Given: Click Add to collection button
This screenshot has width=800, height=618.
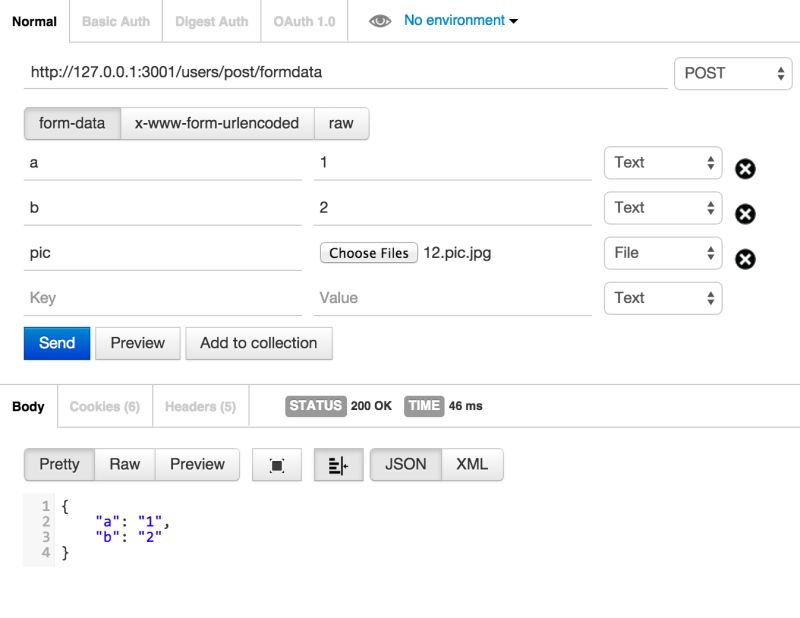Looking at the screenshot, I should tap(259, 343).
